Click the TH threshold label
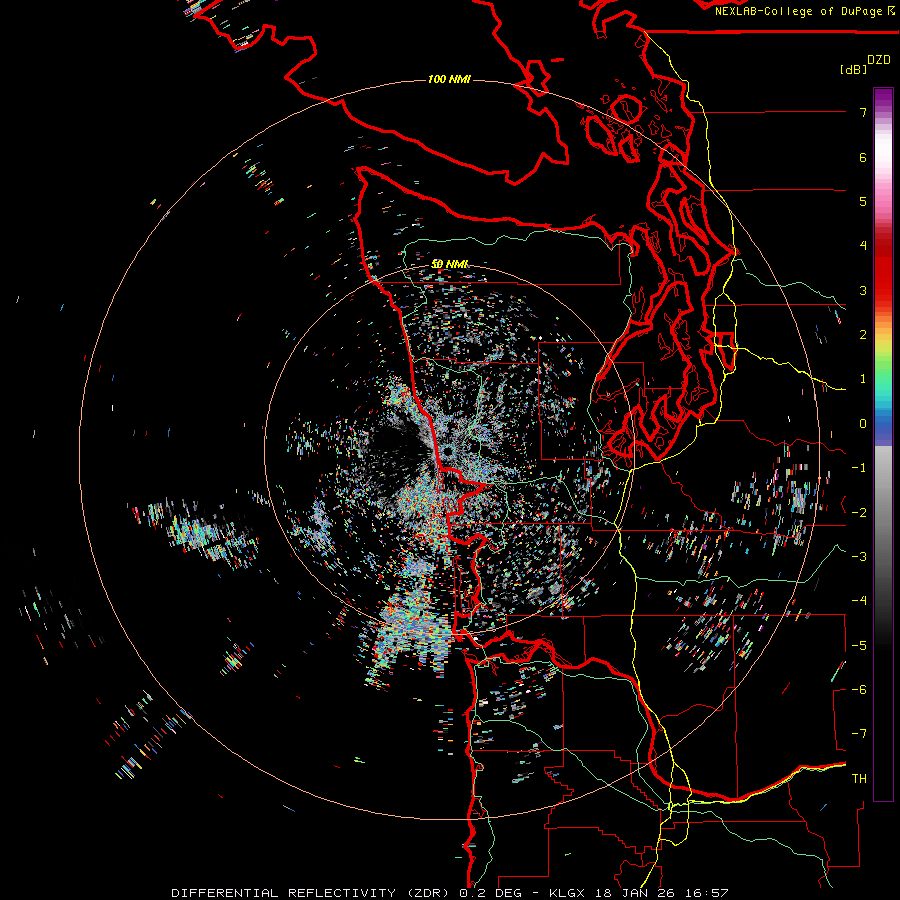Screen dimensions: 900x900 (859, 779)
